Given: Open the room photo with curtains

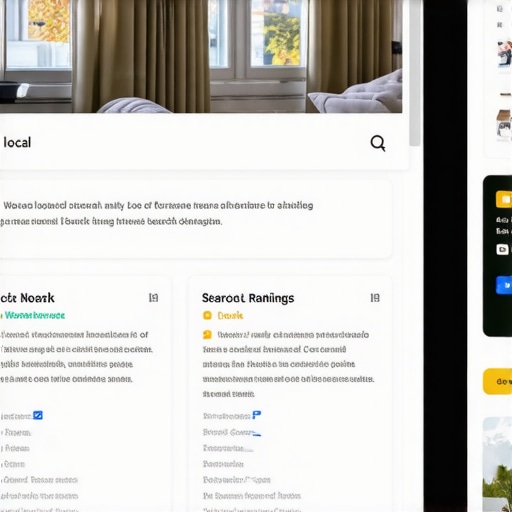Looking at the screenshot, I should point(201,56).
